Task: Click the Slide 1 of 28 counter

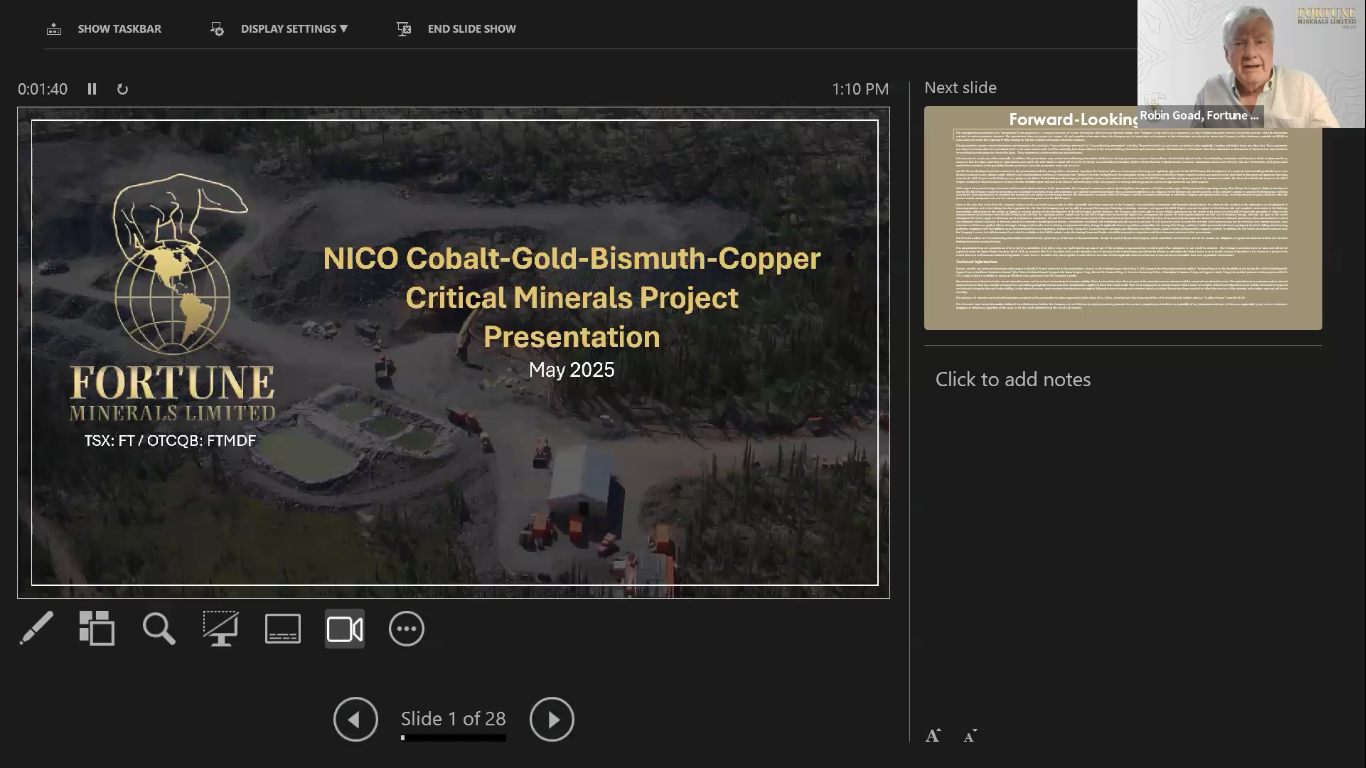Action: click(453, 719)
